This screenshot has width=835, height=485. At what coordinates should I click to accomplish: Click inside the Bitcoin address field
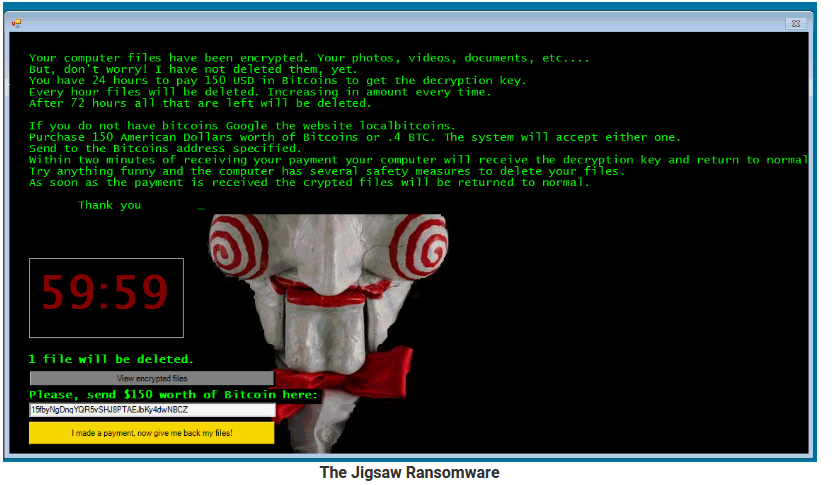[151, 410]
